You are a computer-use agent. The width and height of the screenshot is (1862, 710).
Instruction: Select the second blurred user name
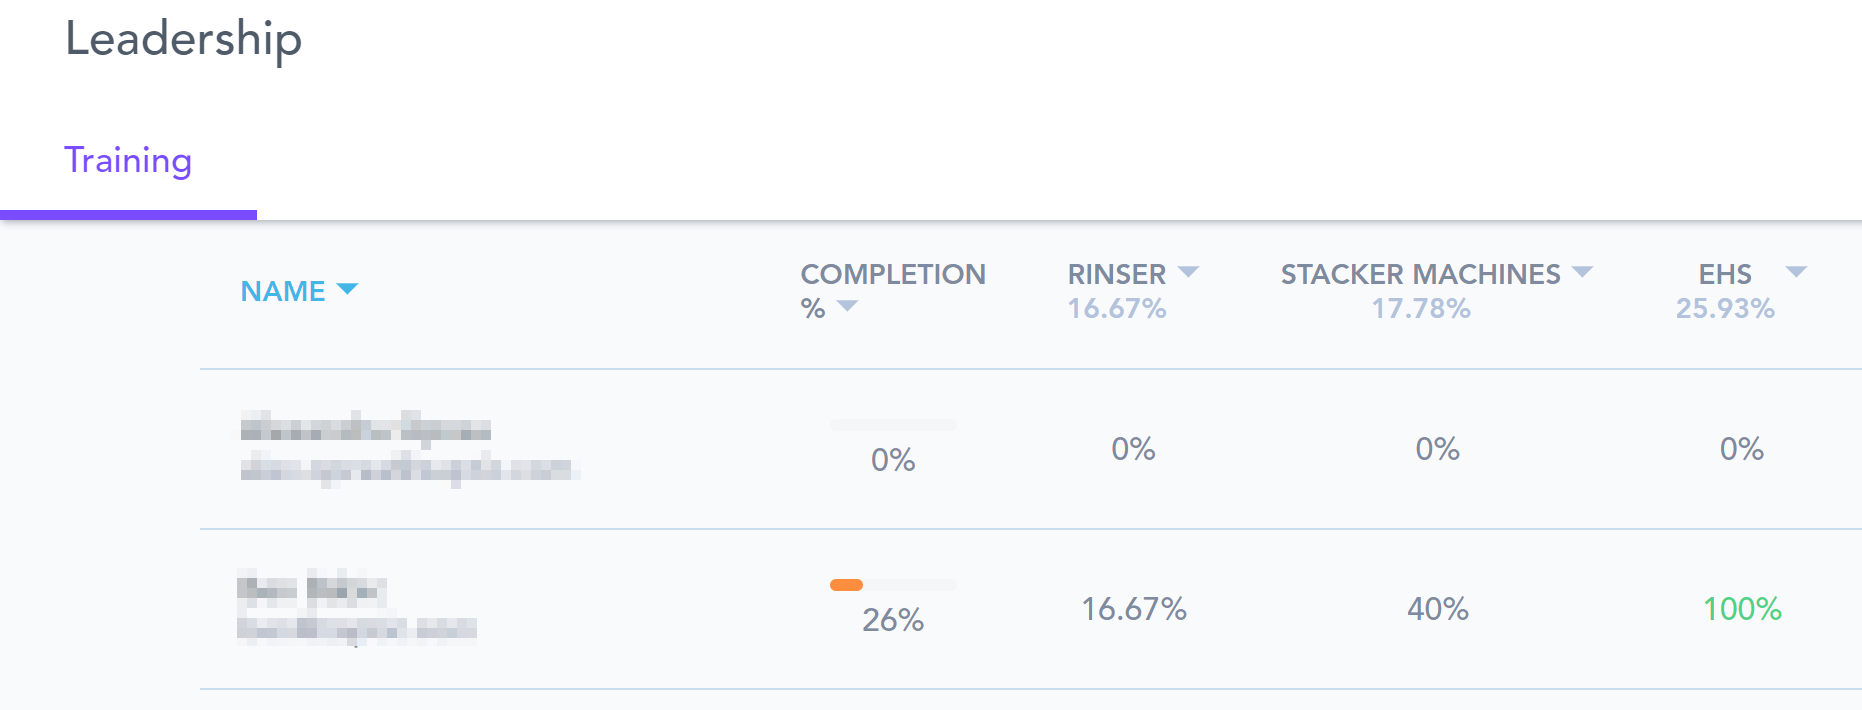pos(312,590)
